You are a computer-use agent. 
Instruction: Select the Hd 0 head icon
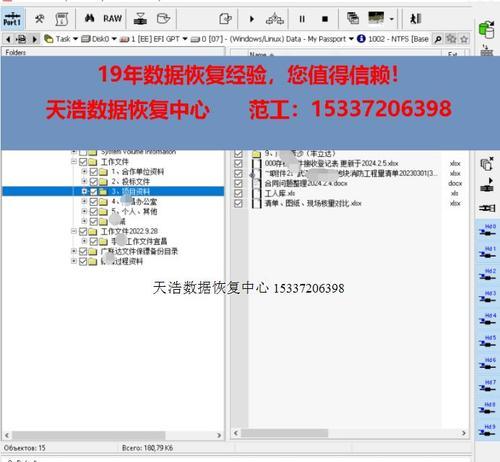(487, 231)
